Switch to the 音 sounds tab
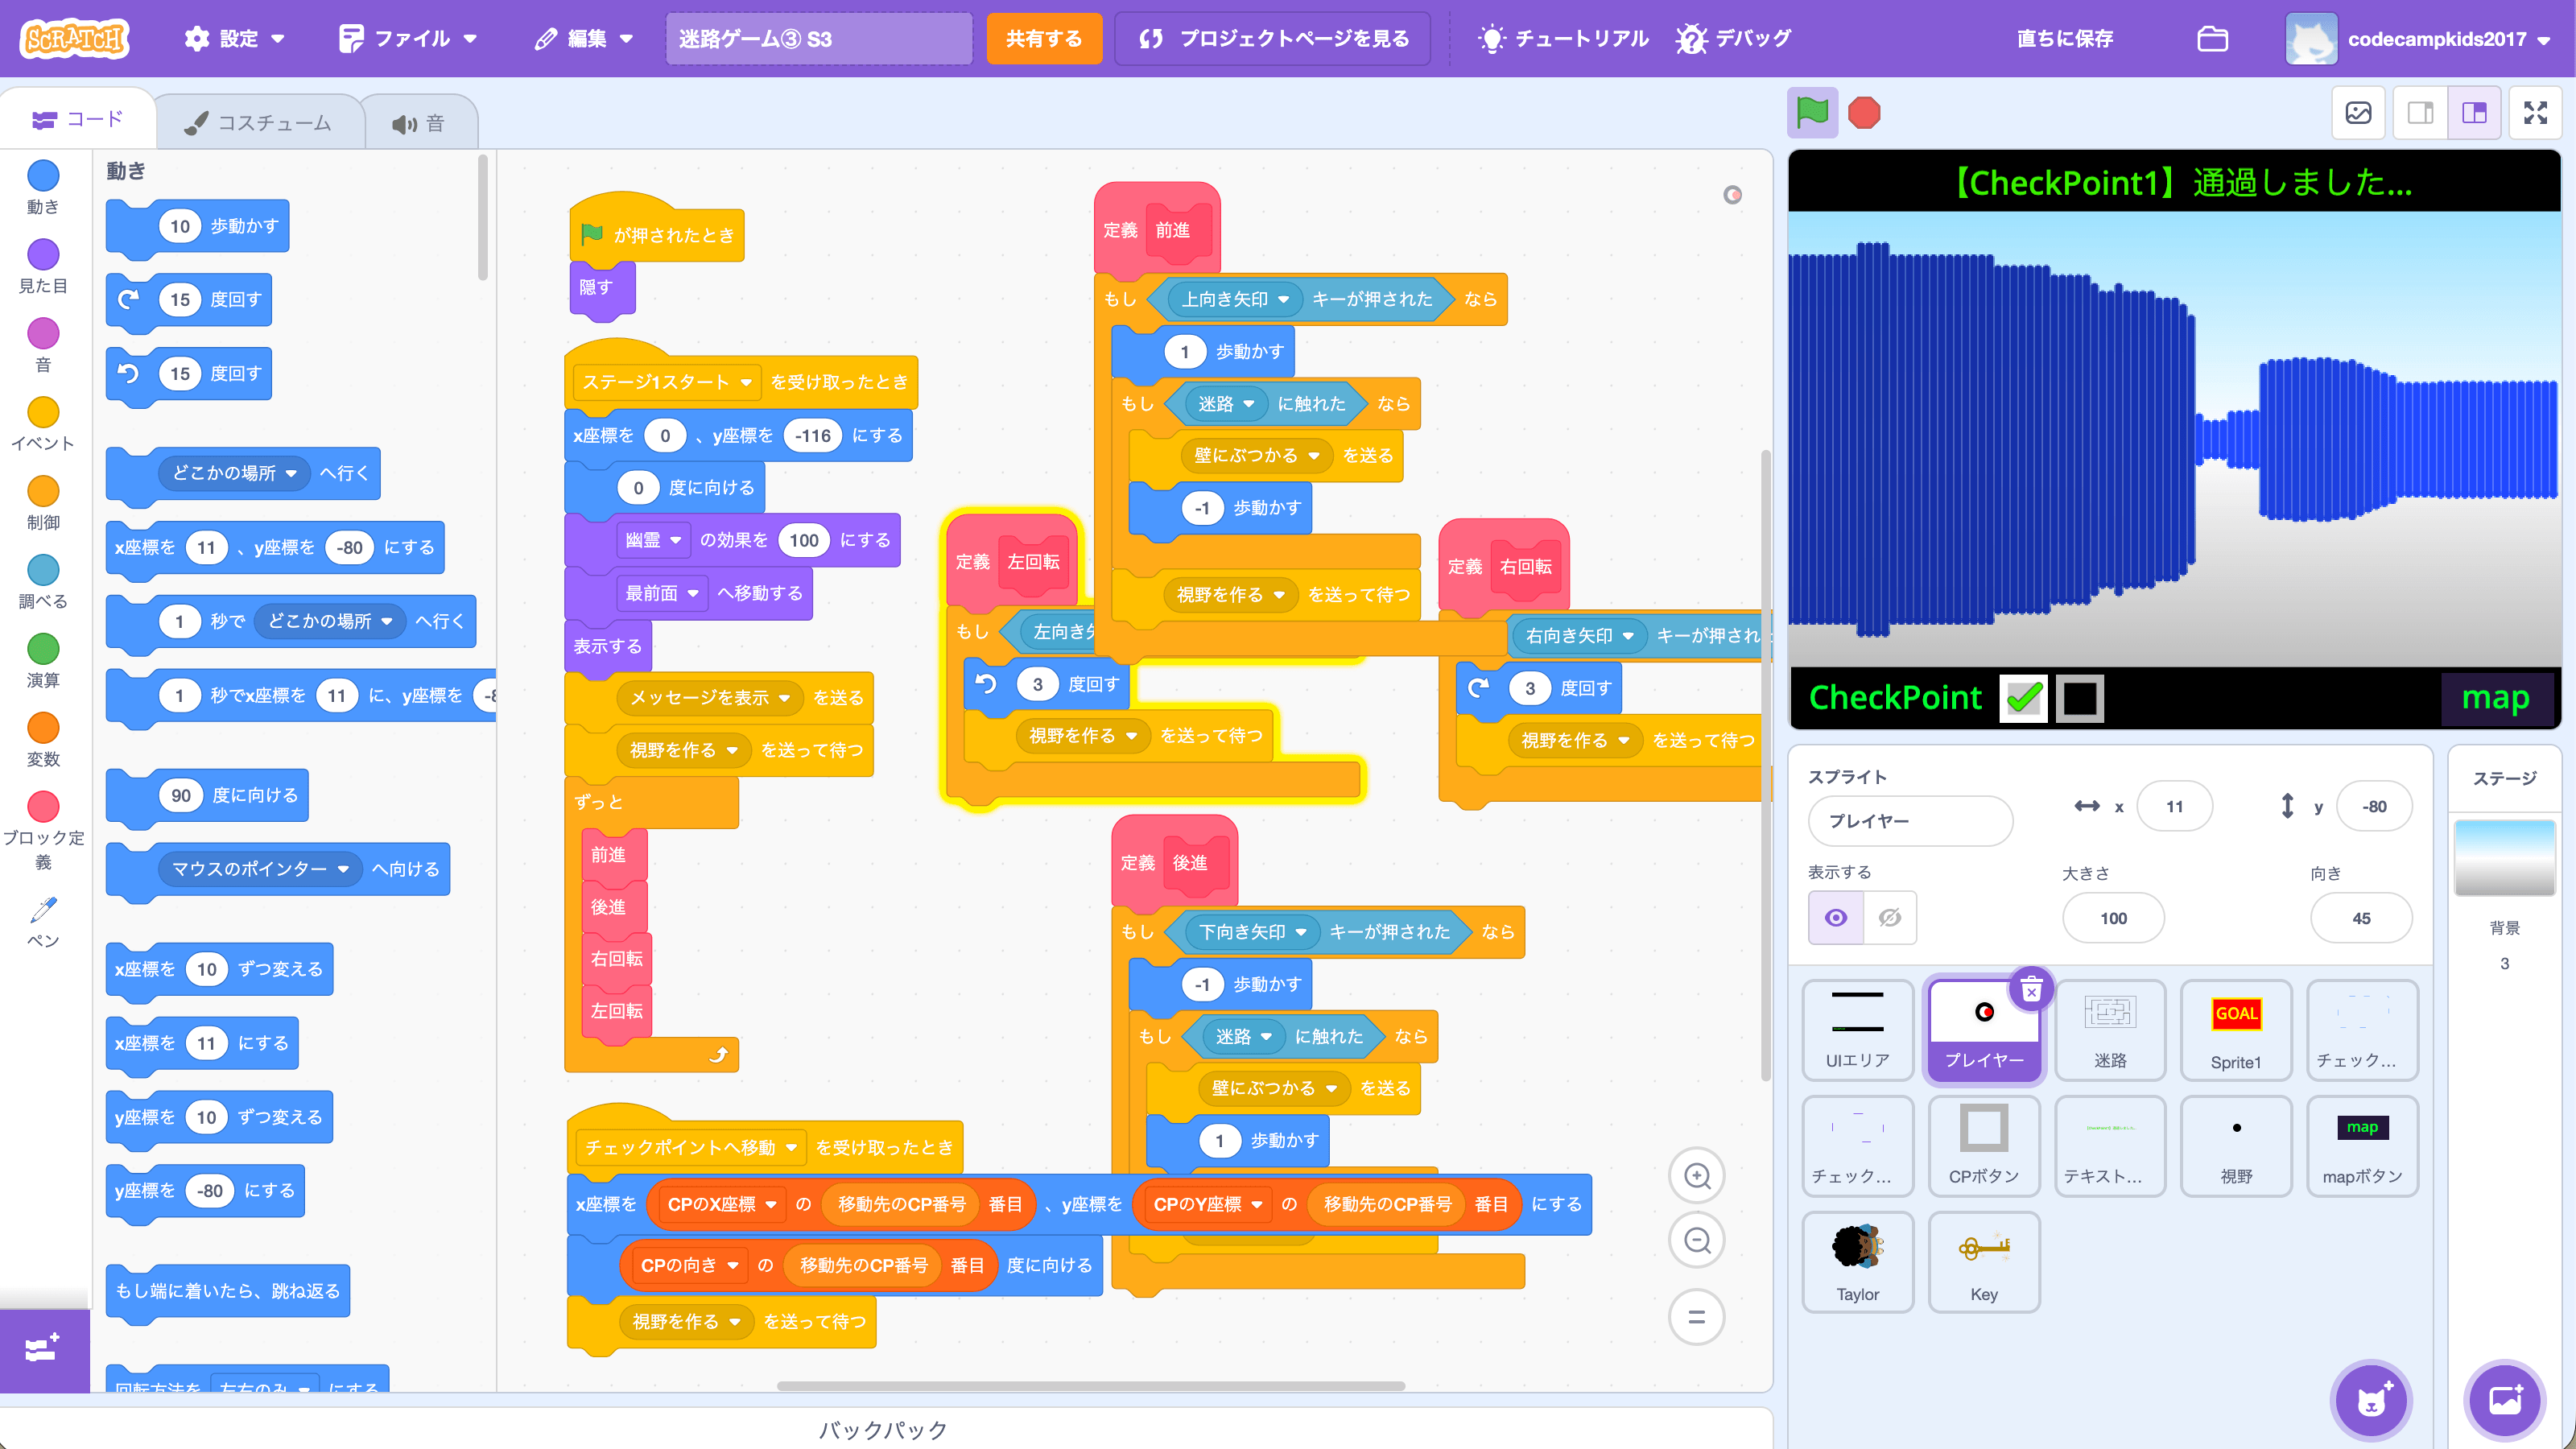The height and width of the screenshot is (1449, 2576). pyautogui.click(x=418, y=123)
